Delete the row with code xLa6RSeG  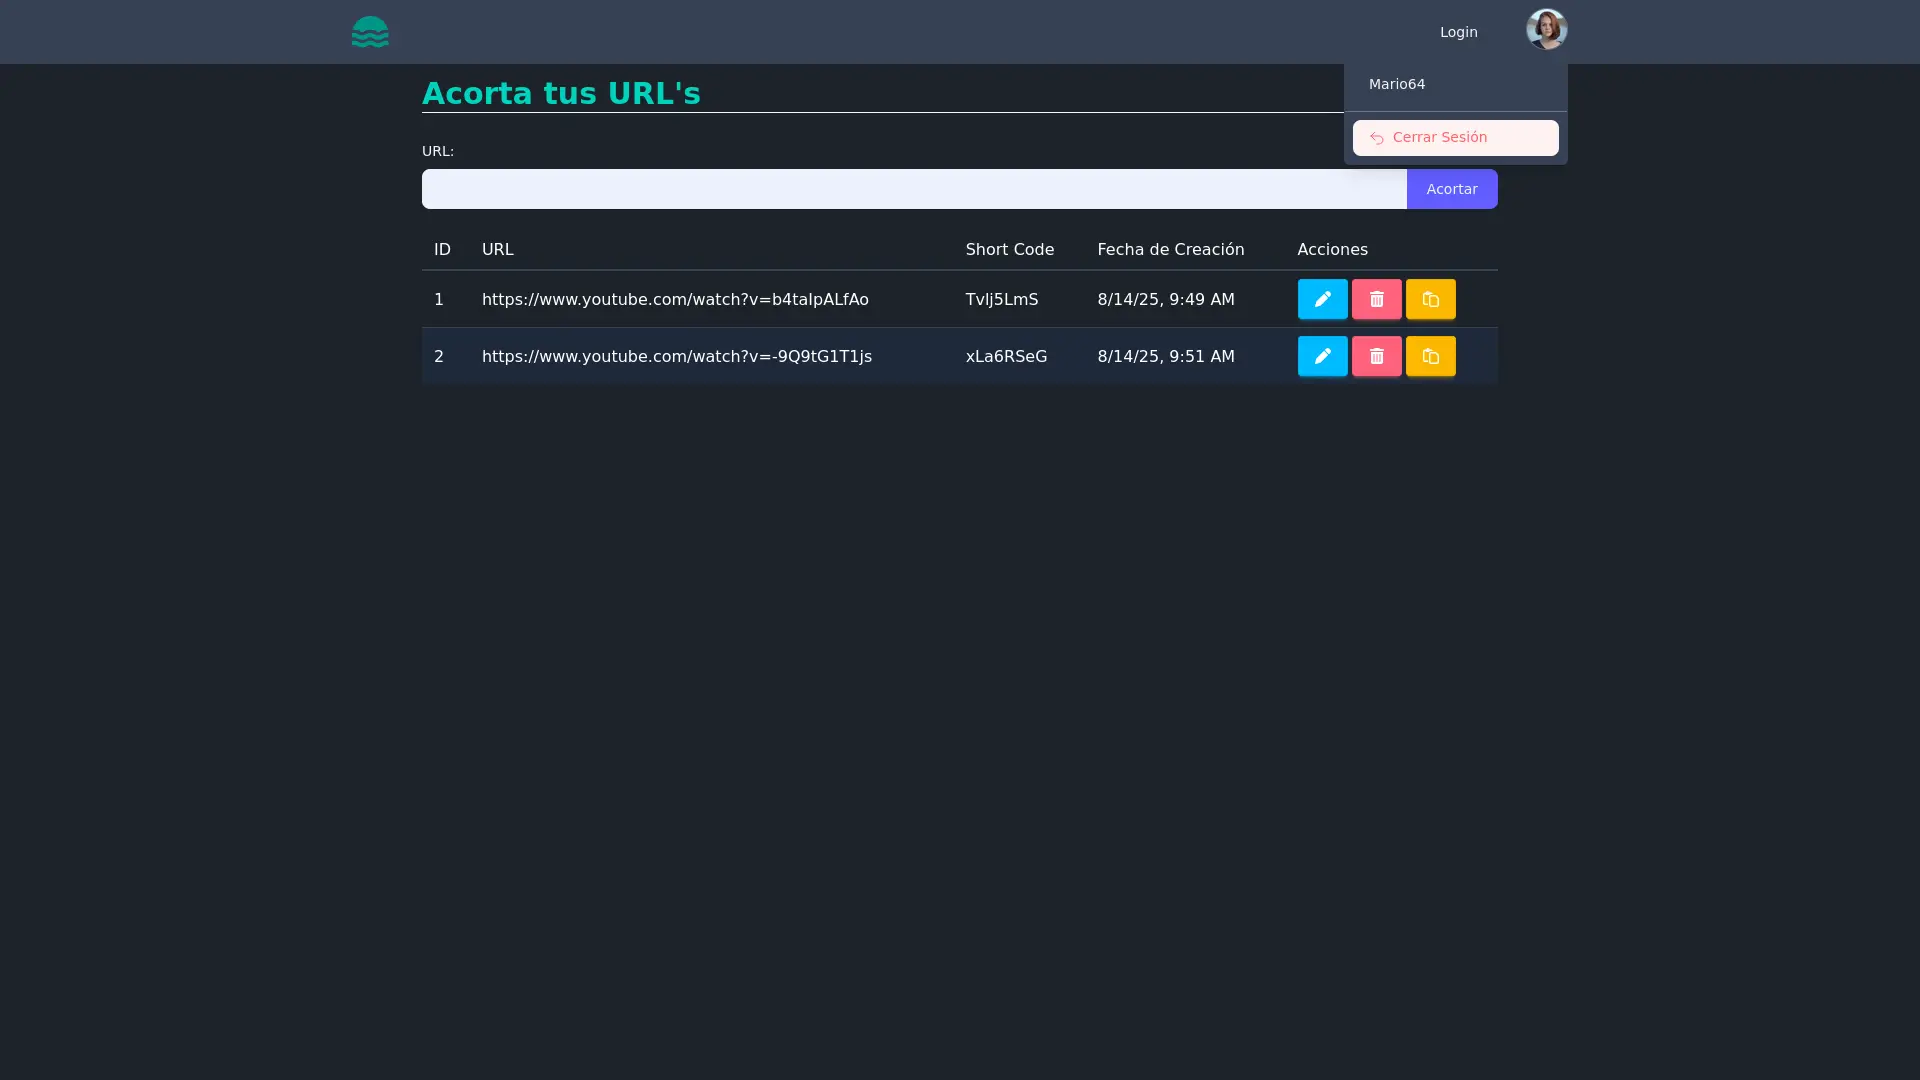(x=1376, y=356)
